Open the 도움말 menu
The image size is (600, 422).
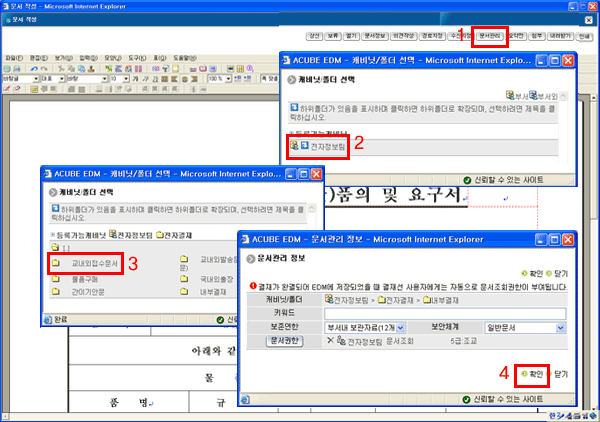click(185, 58)
